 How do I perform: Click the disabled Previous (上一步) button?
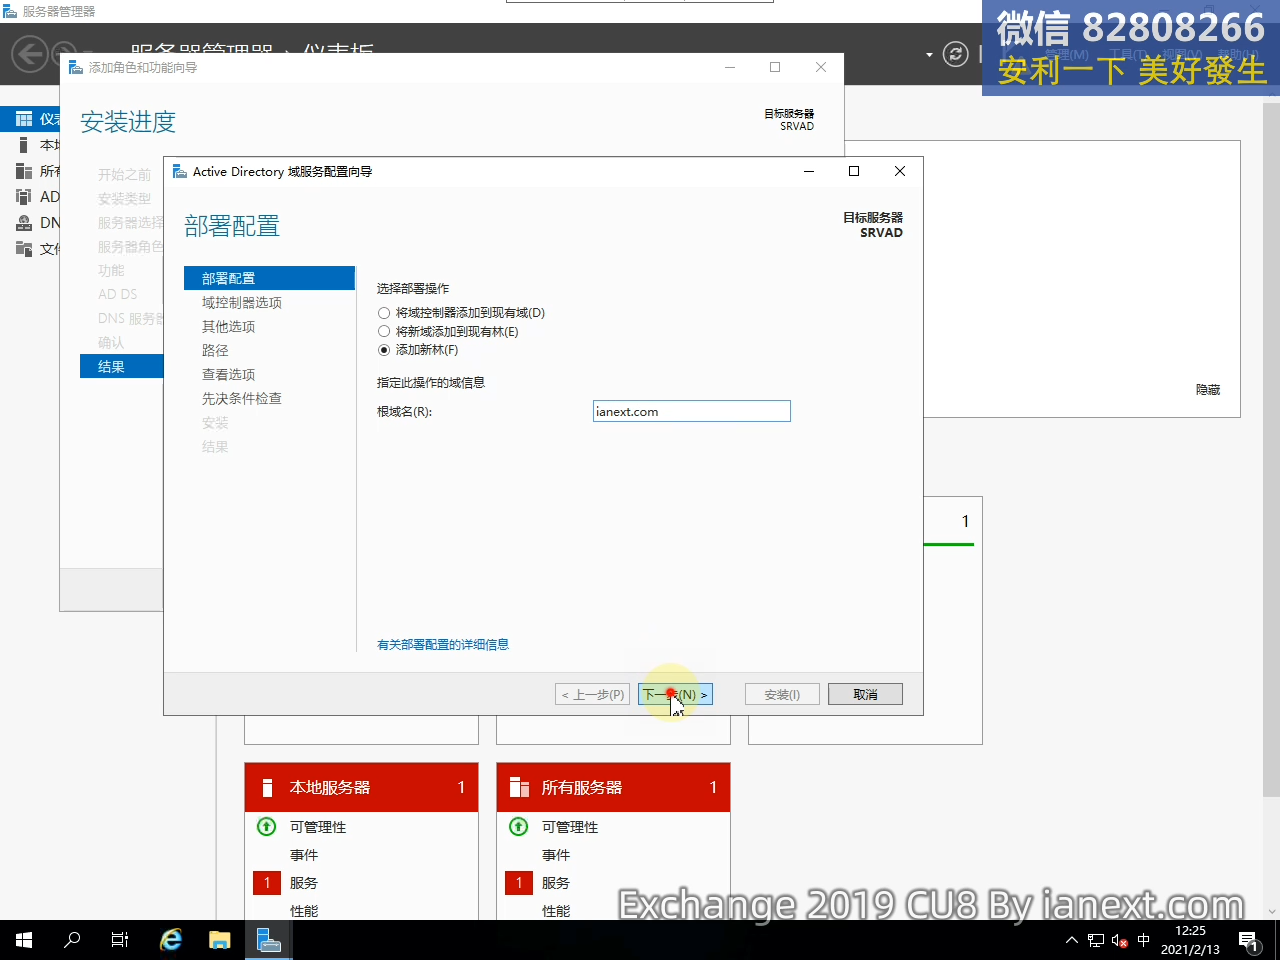point(593,694)
